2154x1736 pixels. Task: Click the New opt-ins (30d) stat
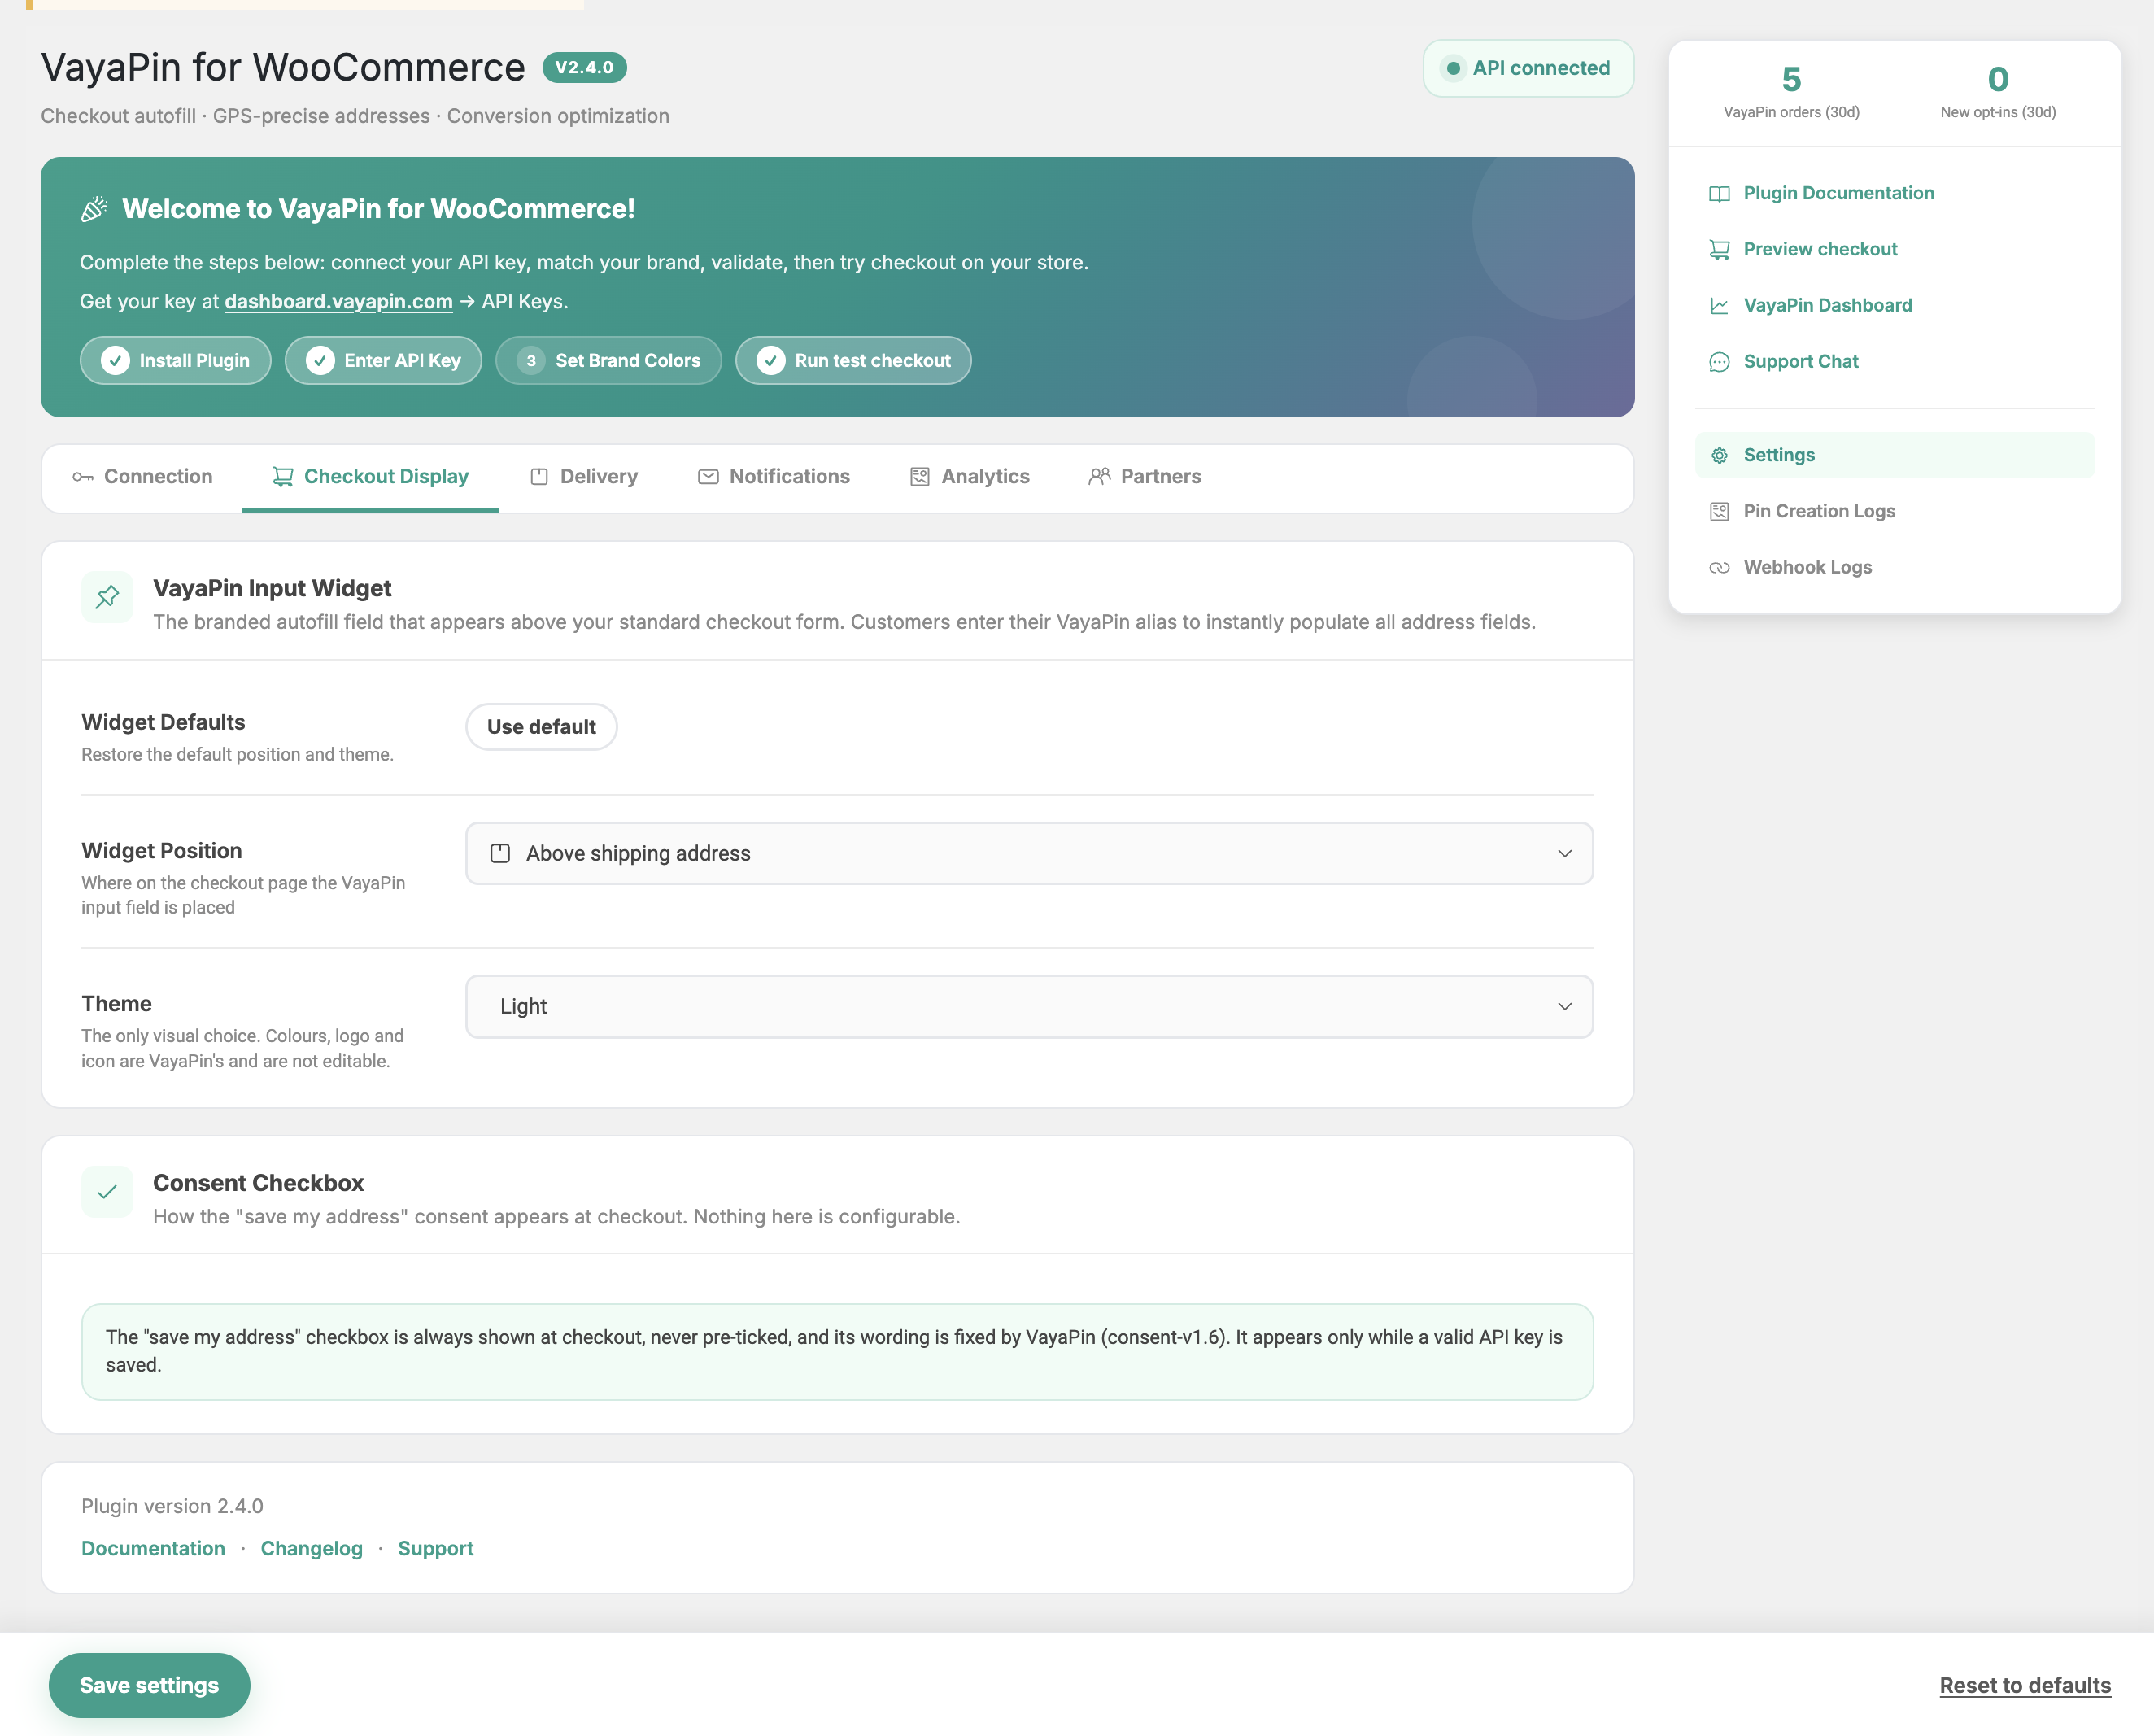coord(1998,92)
